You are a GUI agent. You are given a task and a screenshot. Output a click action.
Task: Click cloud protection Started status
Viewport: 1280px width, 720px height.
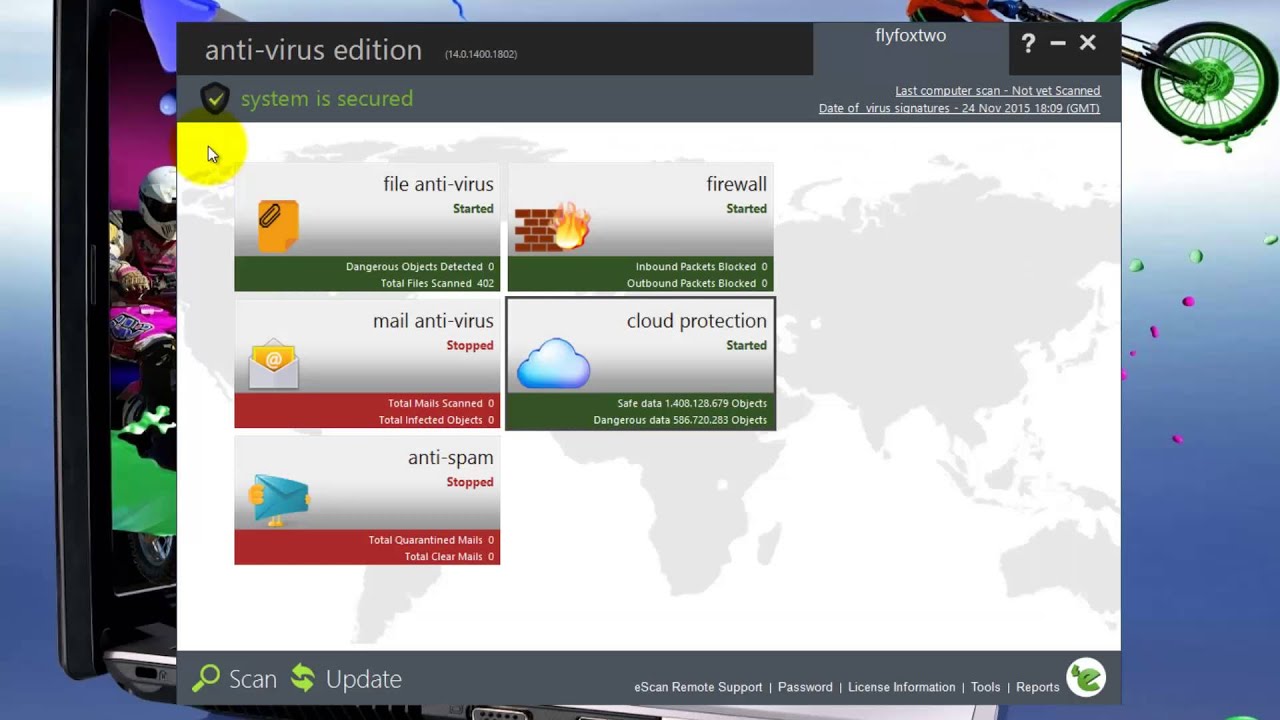pyautogui.click(x=747, y=346)
